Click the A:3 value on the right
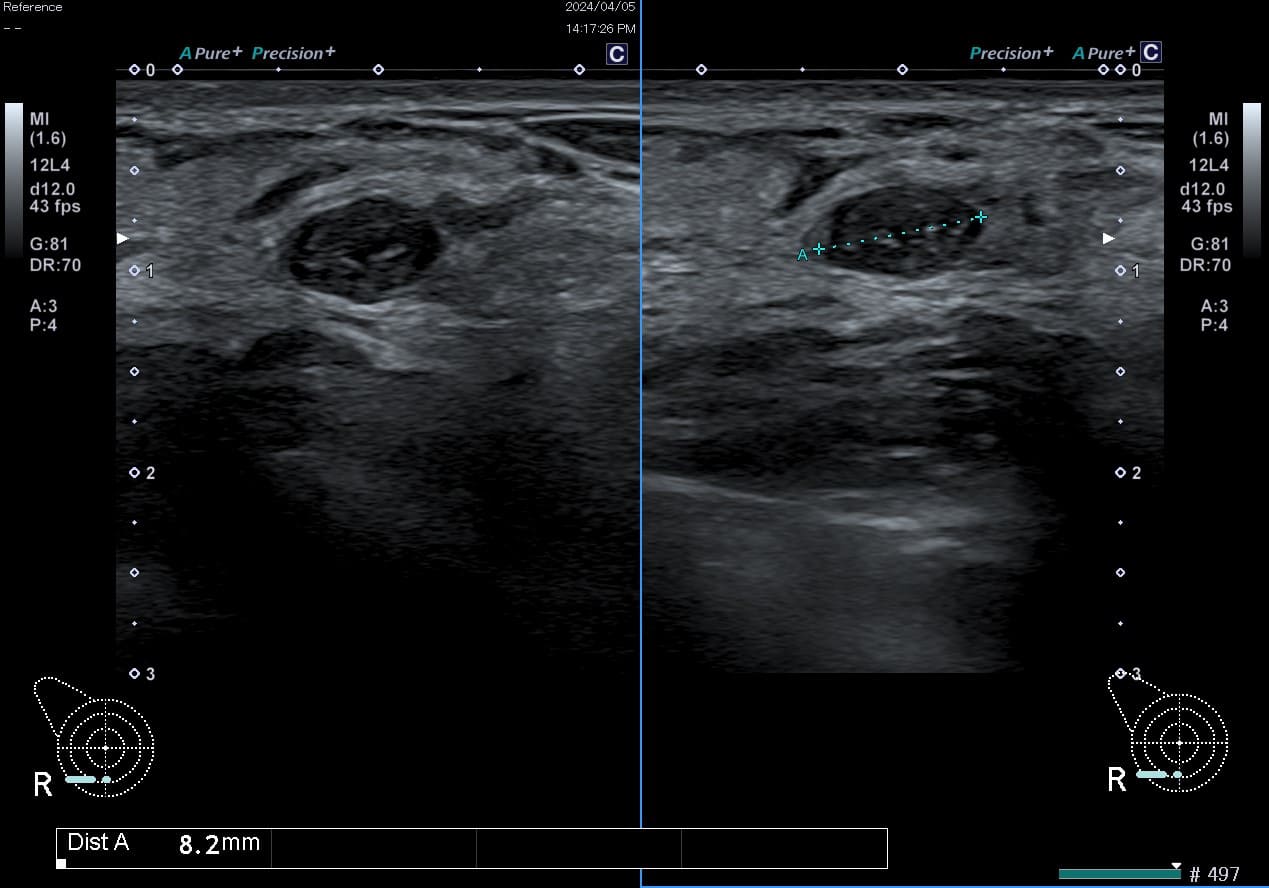The width and height of the screenshot is (1269, 888). [1214, 306]
